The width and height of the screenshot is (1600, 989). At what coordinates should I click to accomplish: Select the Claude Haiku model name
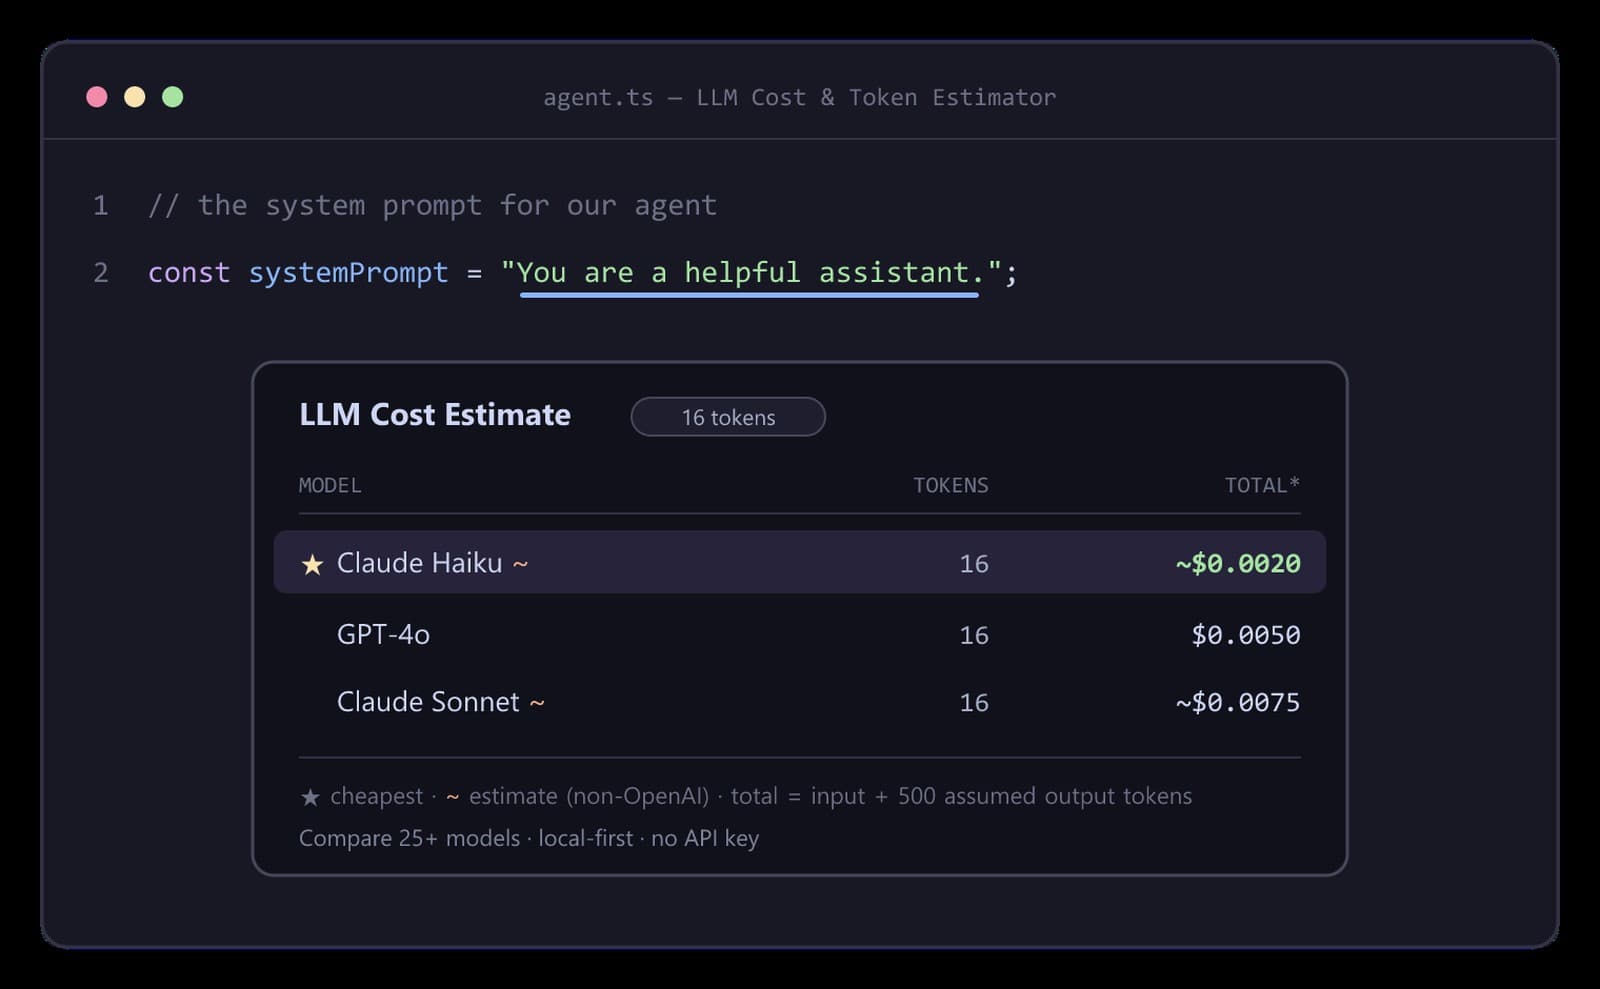tap(419, 563)
